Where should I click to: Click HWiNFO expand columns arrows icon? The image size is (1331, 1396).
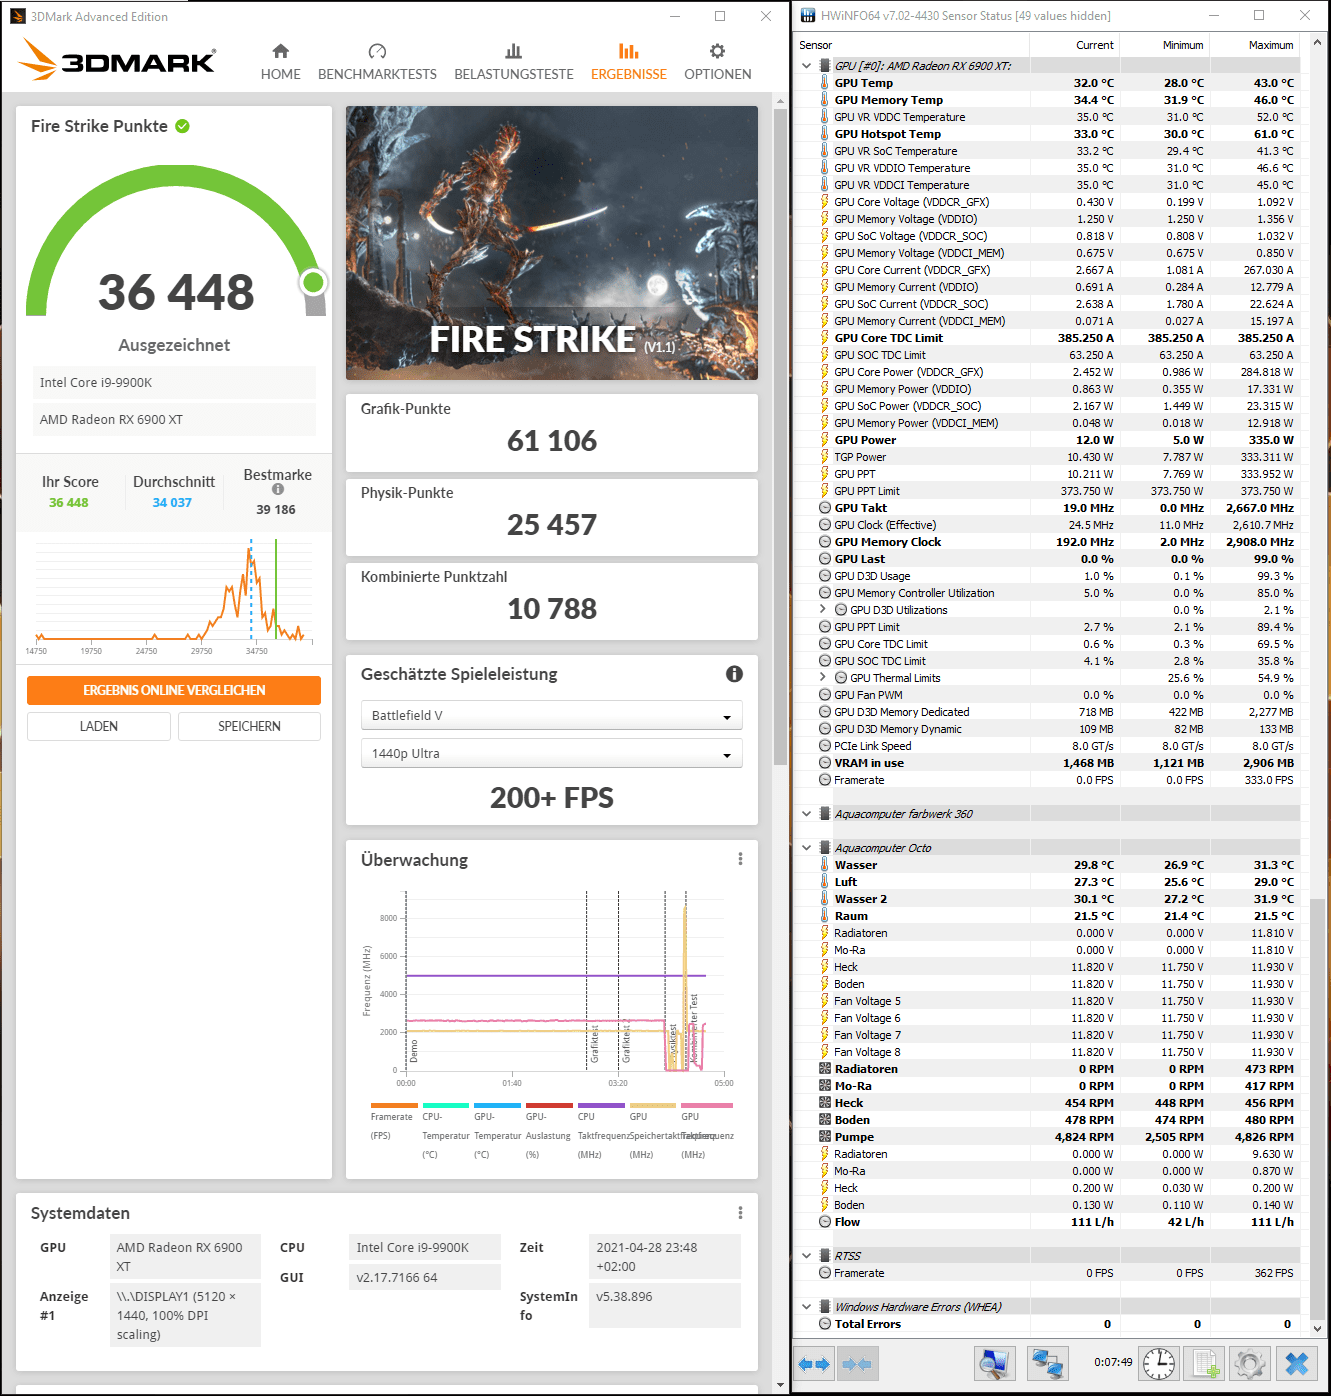click(815, 1363)
